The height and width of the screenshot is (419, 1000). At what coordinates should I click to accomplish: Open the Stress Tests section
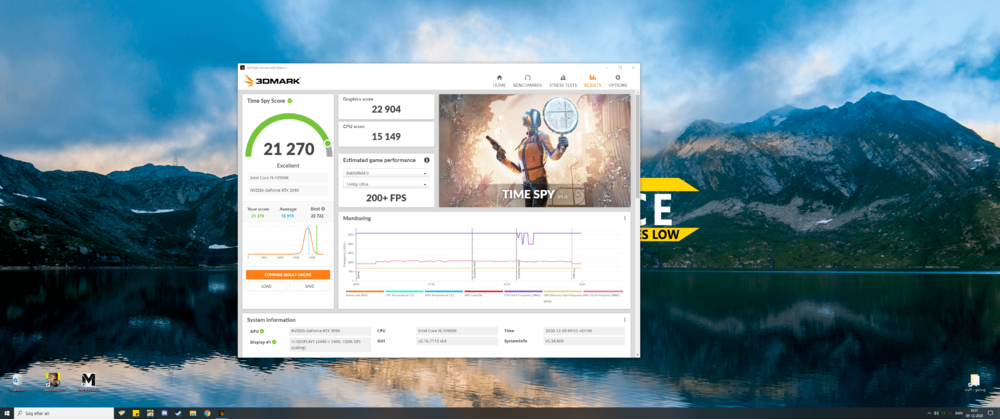coord(562,80)
